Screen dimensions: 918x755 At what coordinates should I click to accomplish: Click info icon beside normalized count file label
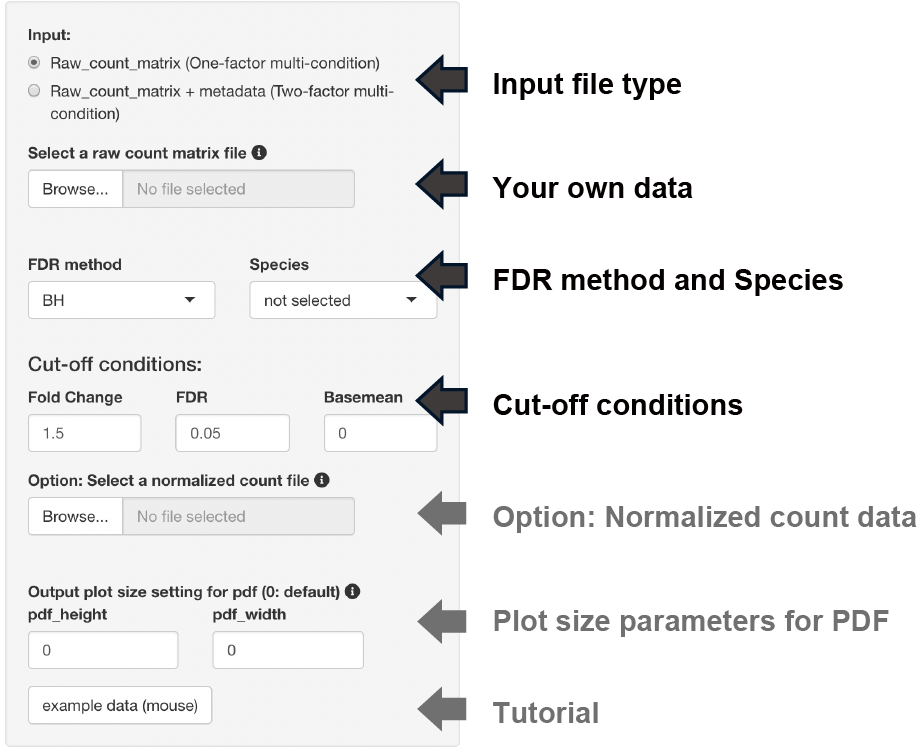tap(322, 480)
